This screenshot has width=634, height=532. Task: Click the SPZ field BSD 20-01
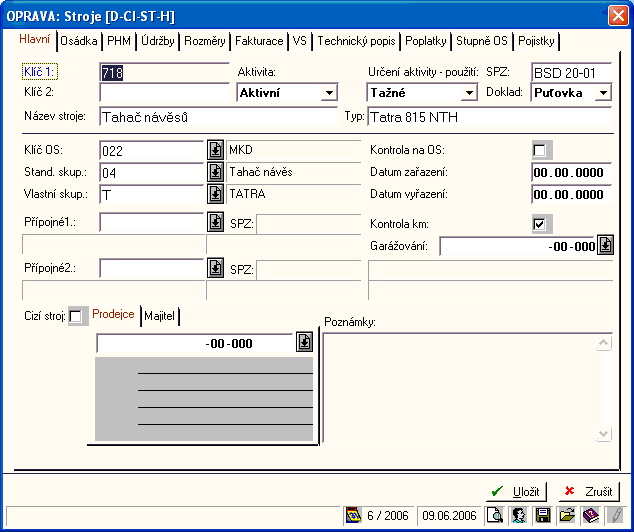point(571,73)
